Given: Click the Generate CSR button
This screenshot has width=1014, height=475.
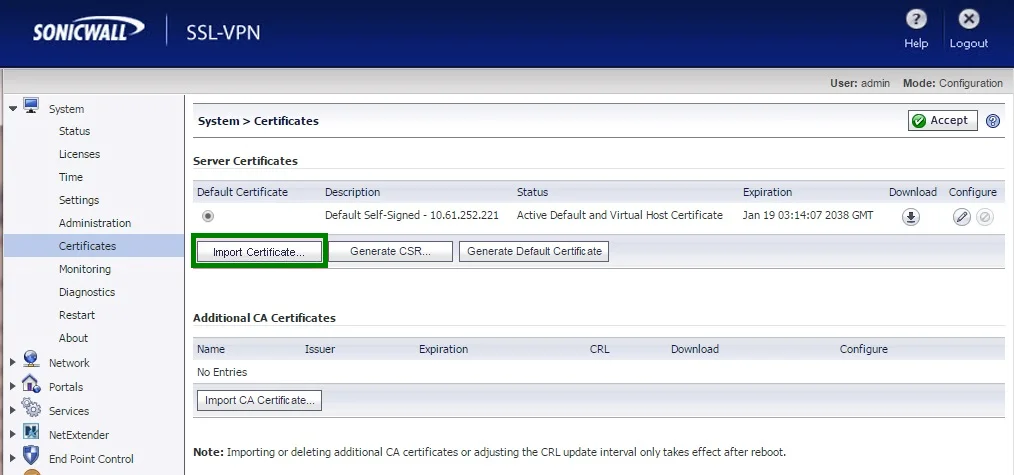Looking at the screenshot, I should [x=390, y=252].
